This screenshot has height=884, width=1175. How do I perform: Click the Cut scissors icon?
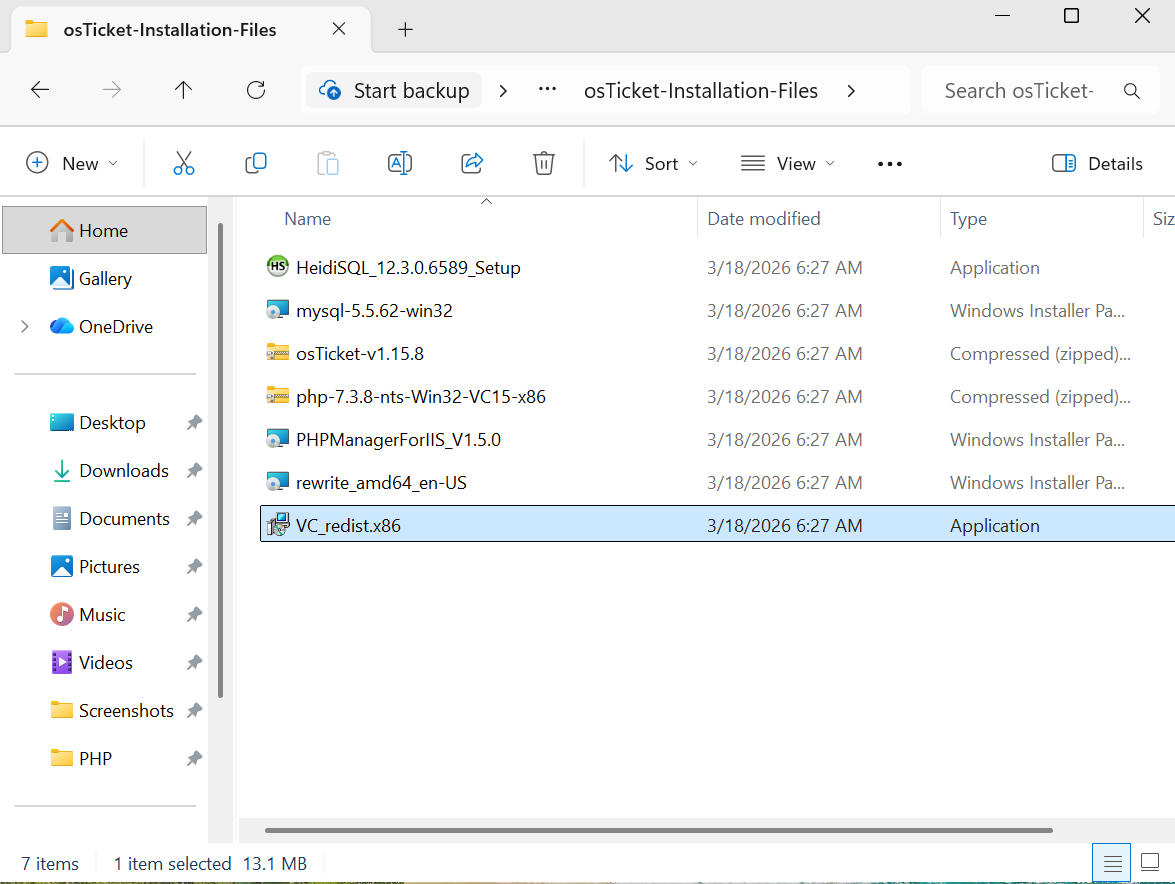point(184,163)
